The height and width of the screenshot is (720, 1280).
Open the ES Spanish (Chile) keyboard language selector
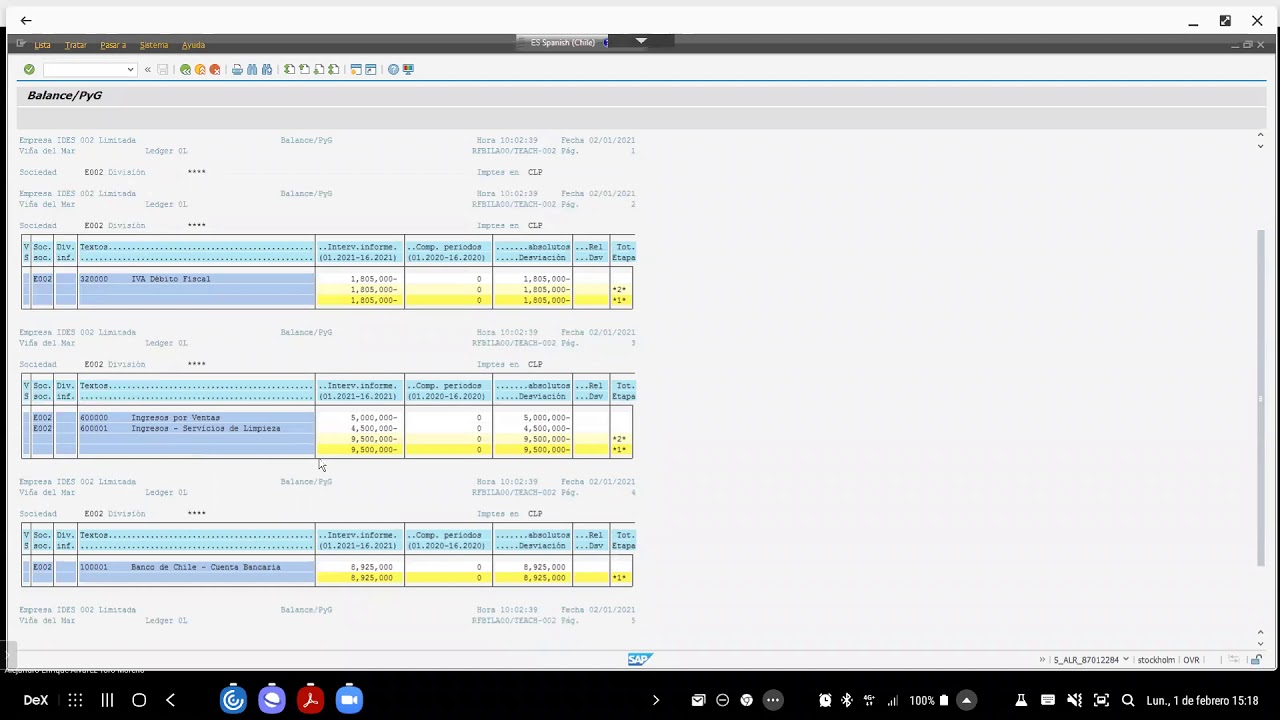pos(563,42)
